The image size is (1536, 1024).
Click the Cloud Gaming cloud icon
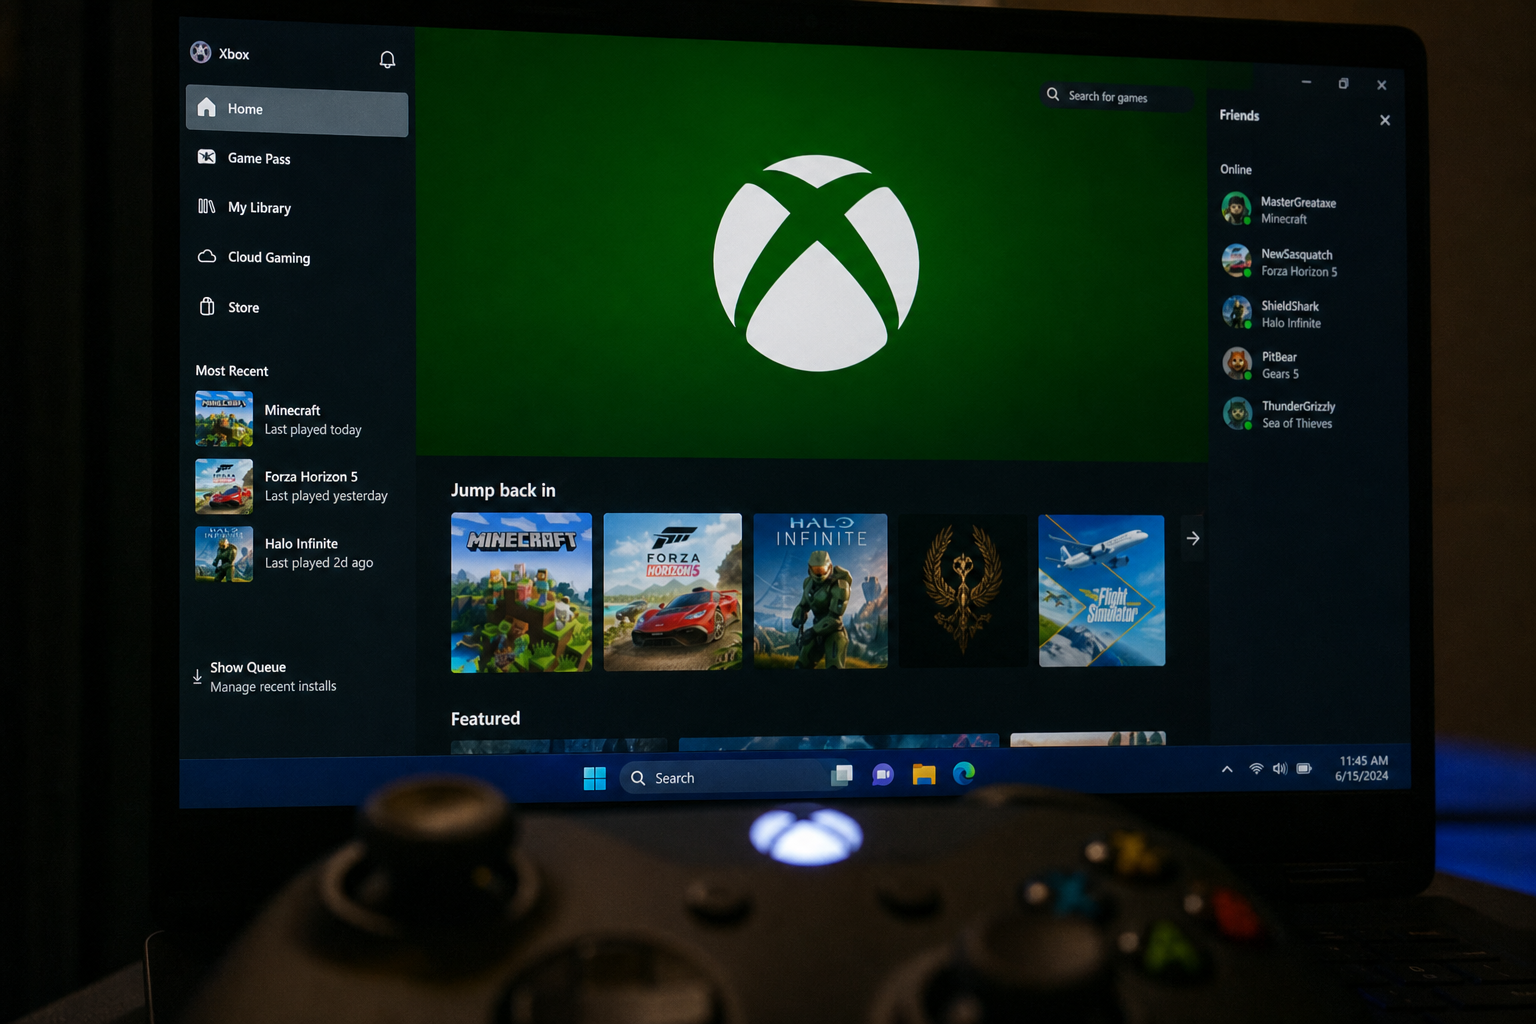coord(207,256)
